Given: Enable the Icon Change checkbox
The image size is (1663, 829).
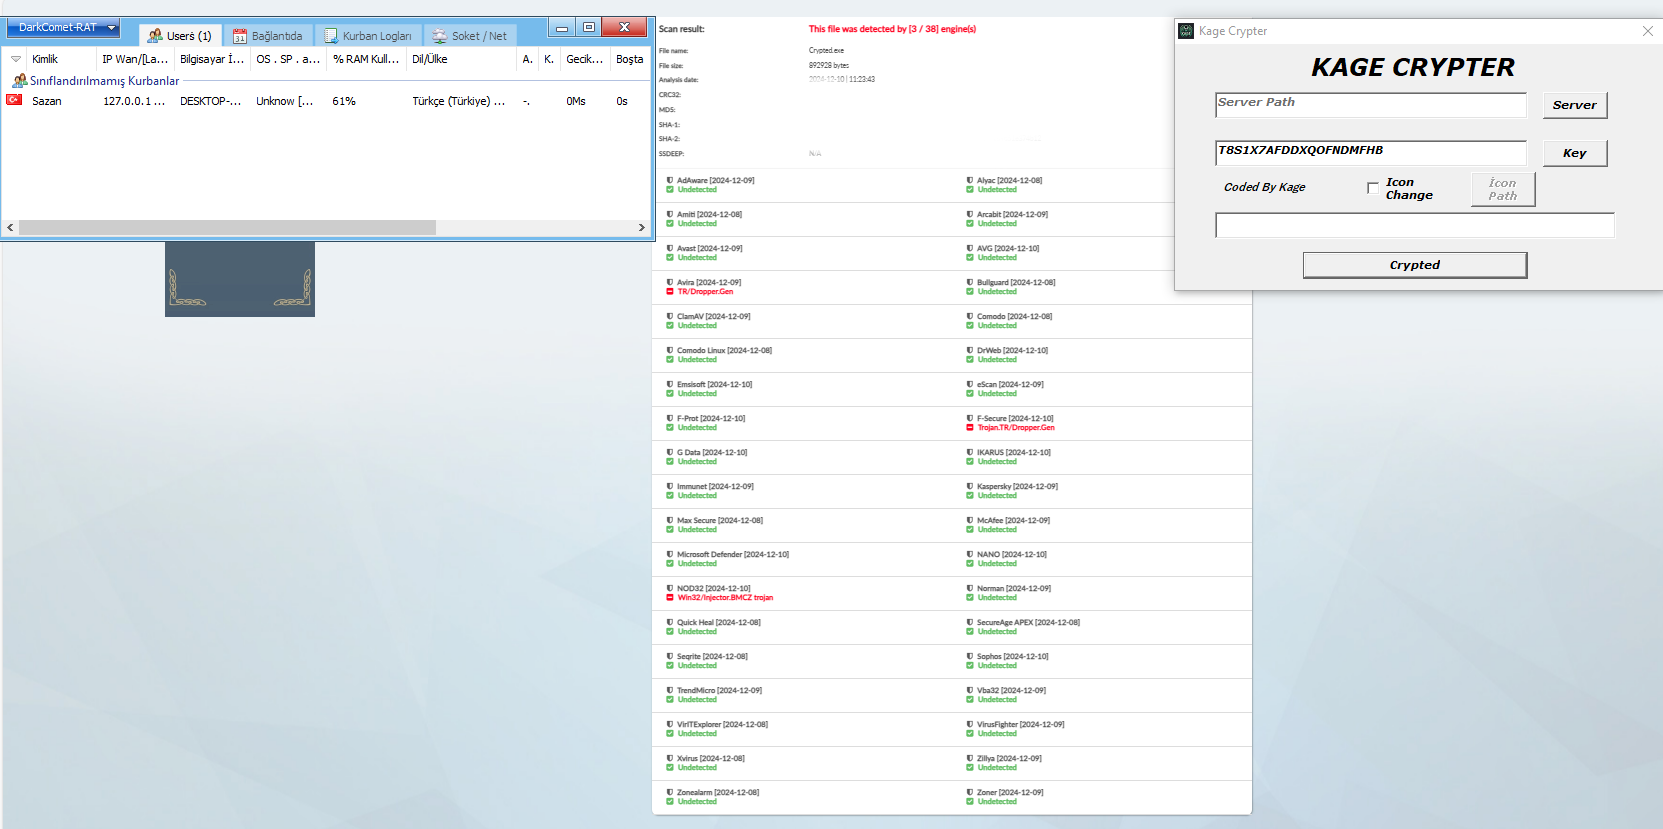Looking at the screenshot, I should click(1373, 188).
